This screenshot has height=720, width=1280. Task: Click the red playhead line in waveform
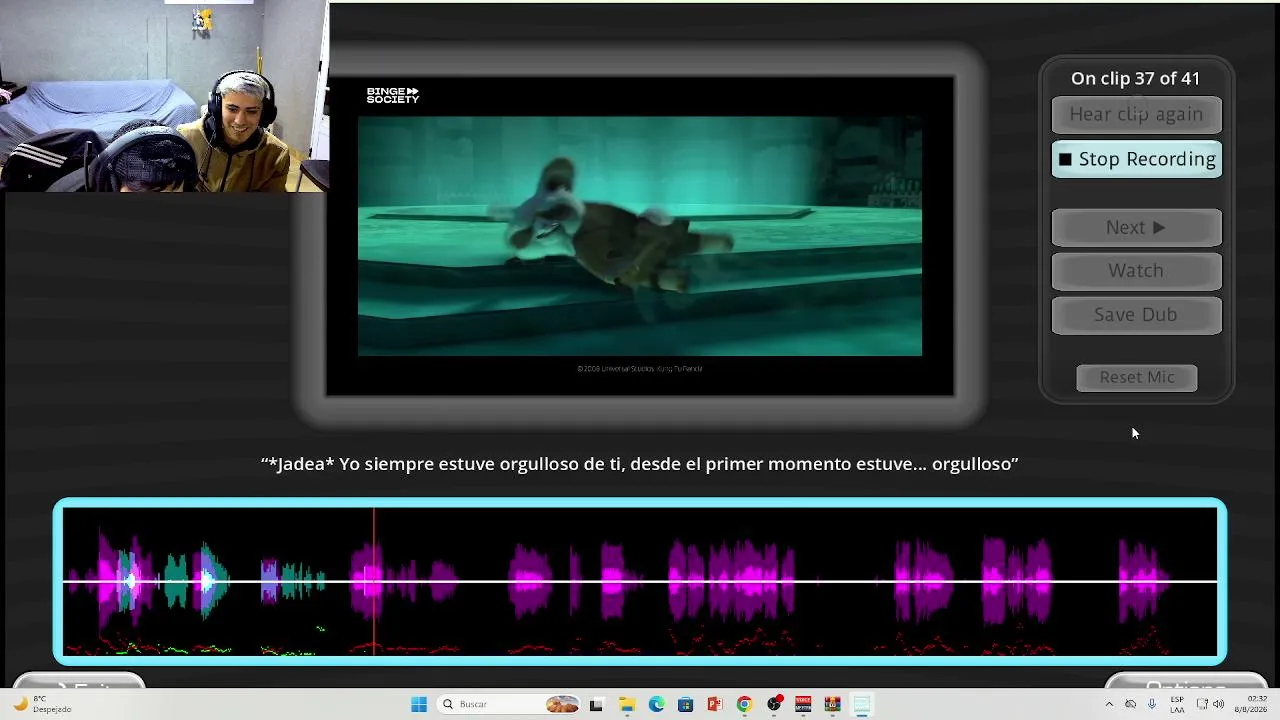(x=374, y=581)
